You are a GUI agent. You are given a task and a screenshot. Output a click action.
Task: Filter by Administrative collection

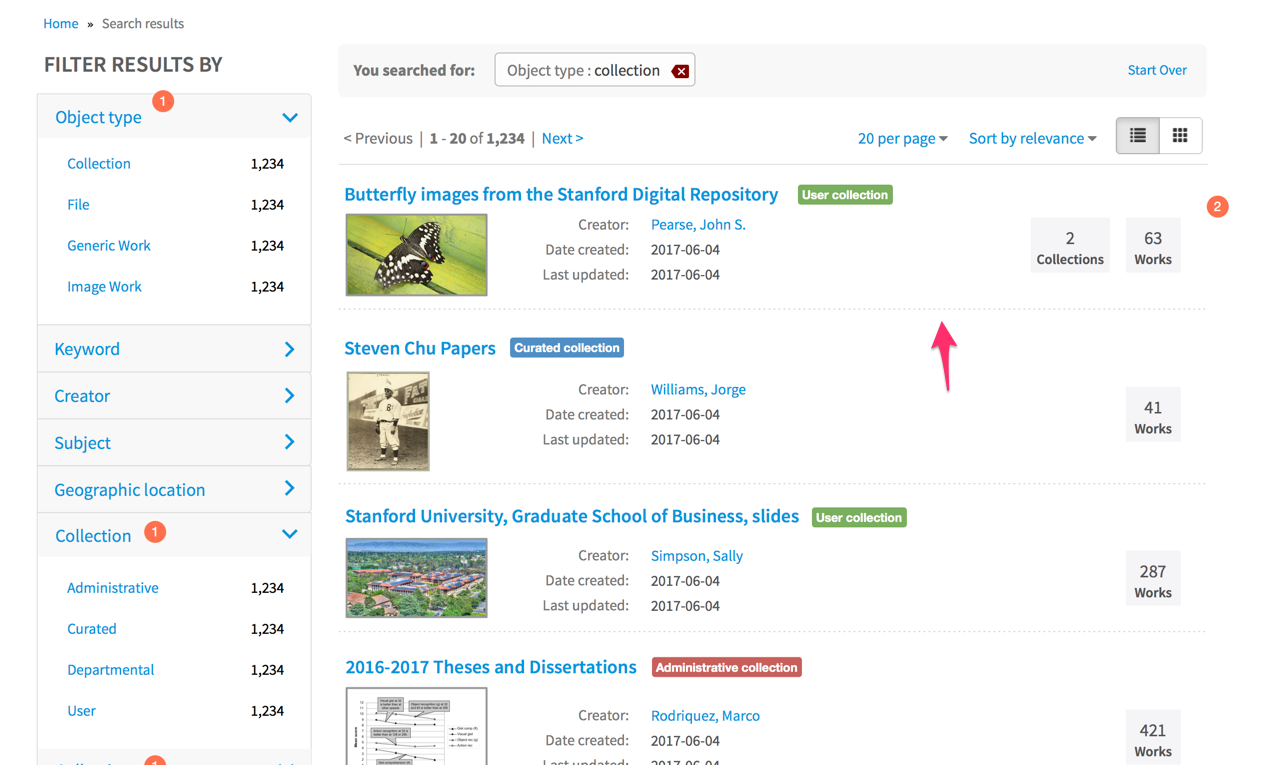pyautogui.click(x=113, y=588)
